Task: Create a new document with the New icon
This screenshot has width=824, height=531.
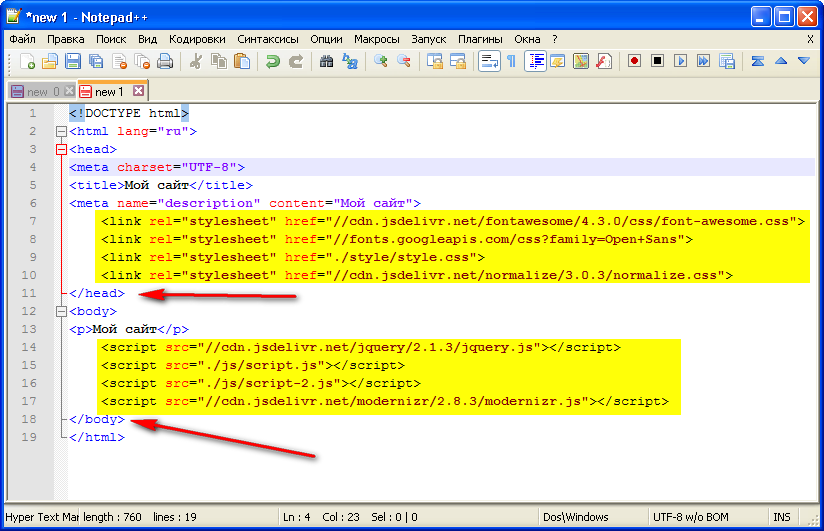Action: point(27,62)
